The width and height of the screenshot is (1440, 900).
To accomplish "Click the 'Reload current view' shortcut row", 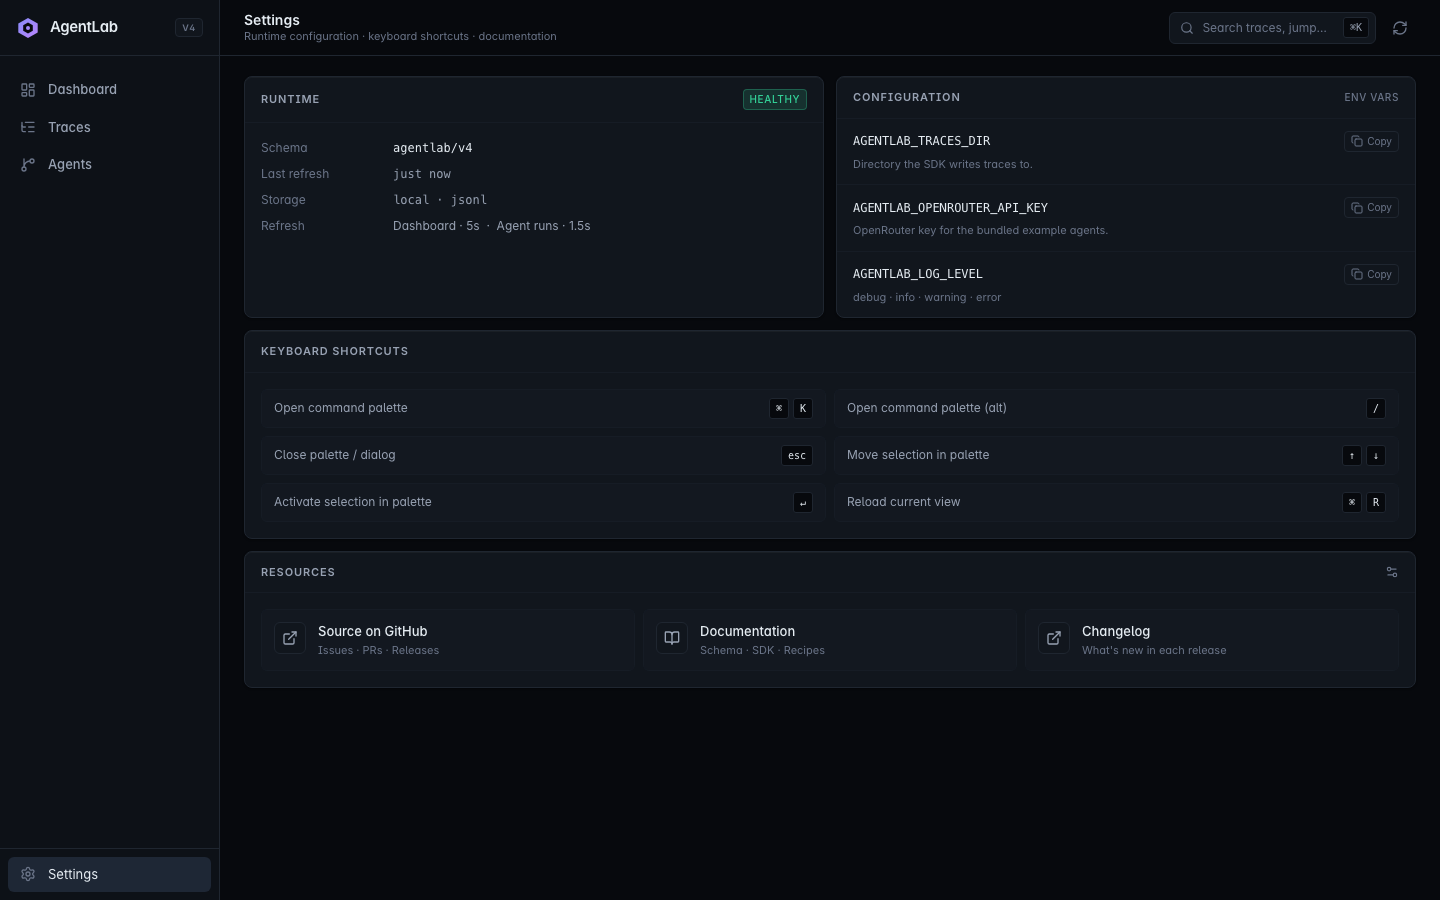I will point(1116,502).
